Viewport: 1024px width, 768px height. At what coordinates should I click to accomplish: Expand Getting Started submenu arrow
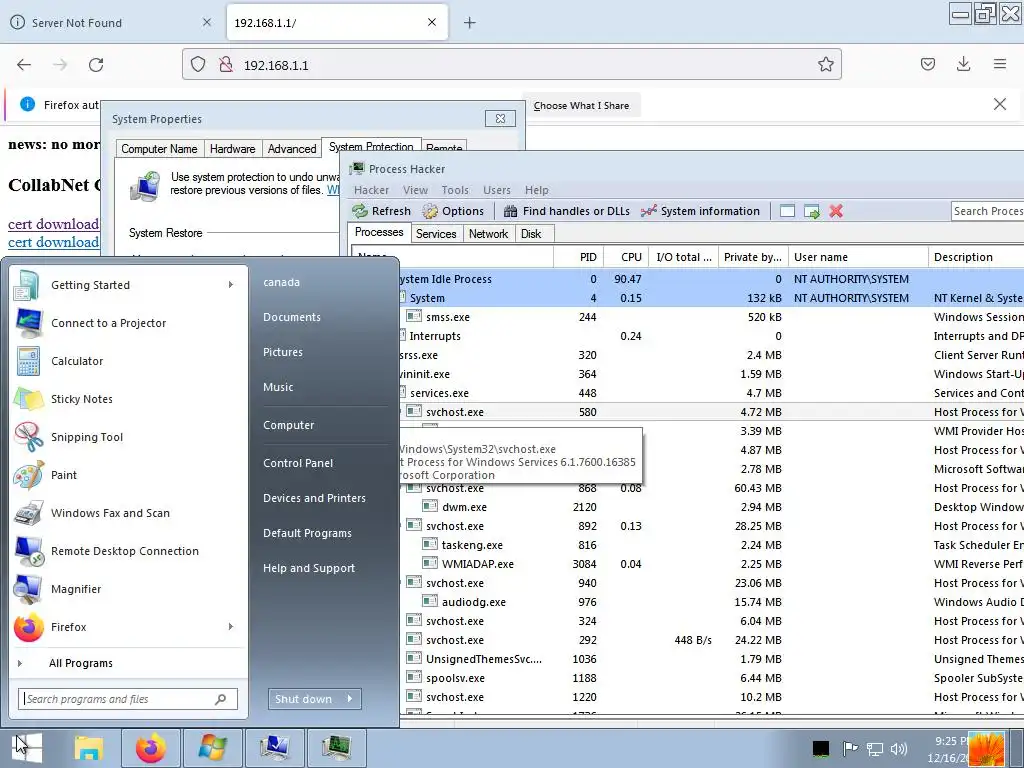(231, 285)
